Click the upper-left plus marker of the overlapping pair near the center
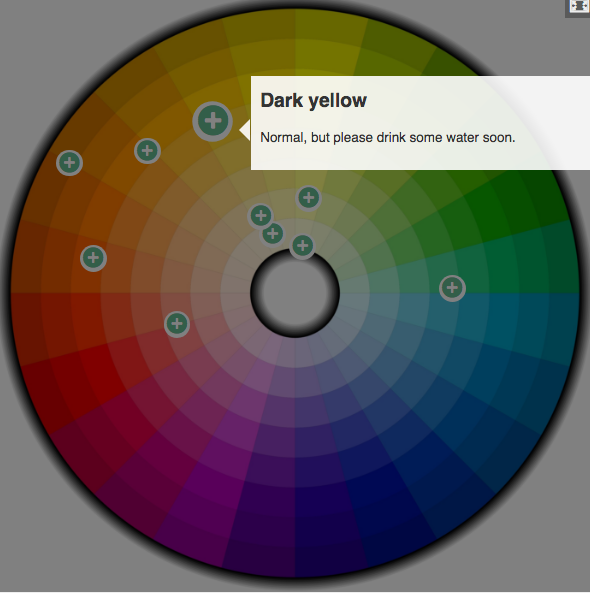This screenshot has width=590, height=593. pyautogui.click(x=261, y=216)
